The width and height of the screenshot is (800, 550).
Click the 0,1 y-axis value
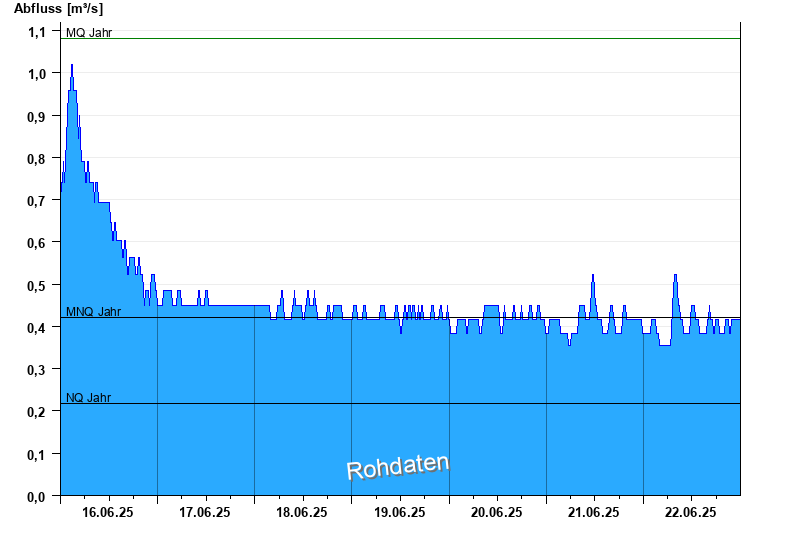[36, 455]
